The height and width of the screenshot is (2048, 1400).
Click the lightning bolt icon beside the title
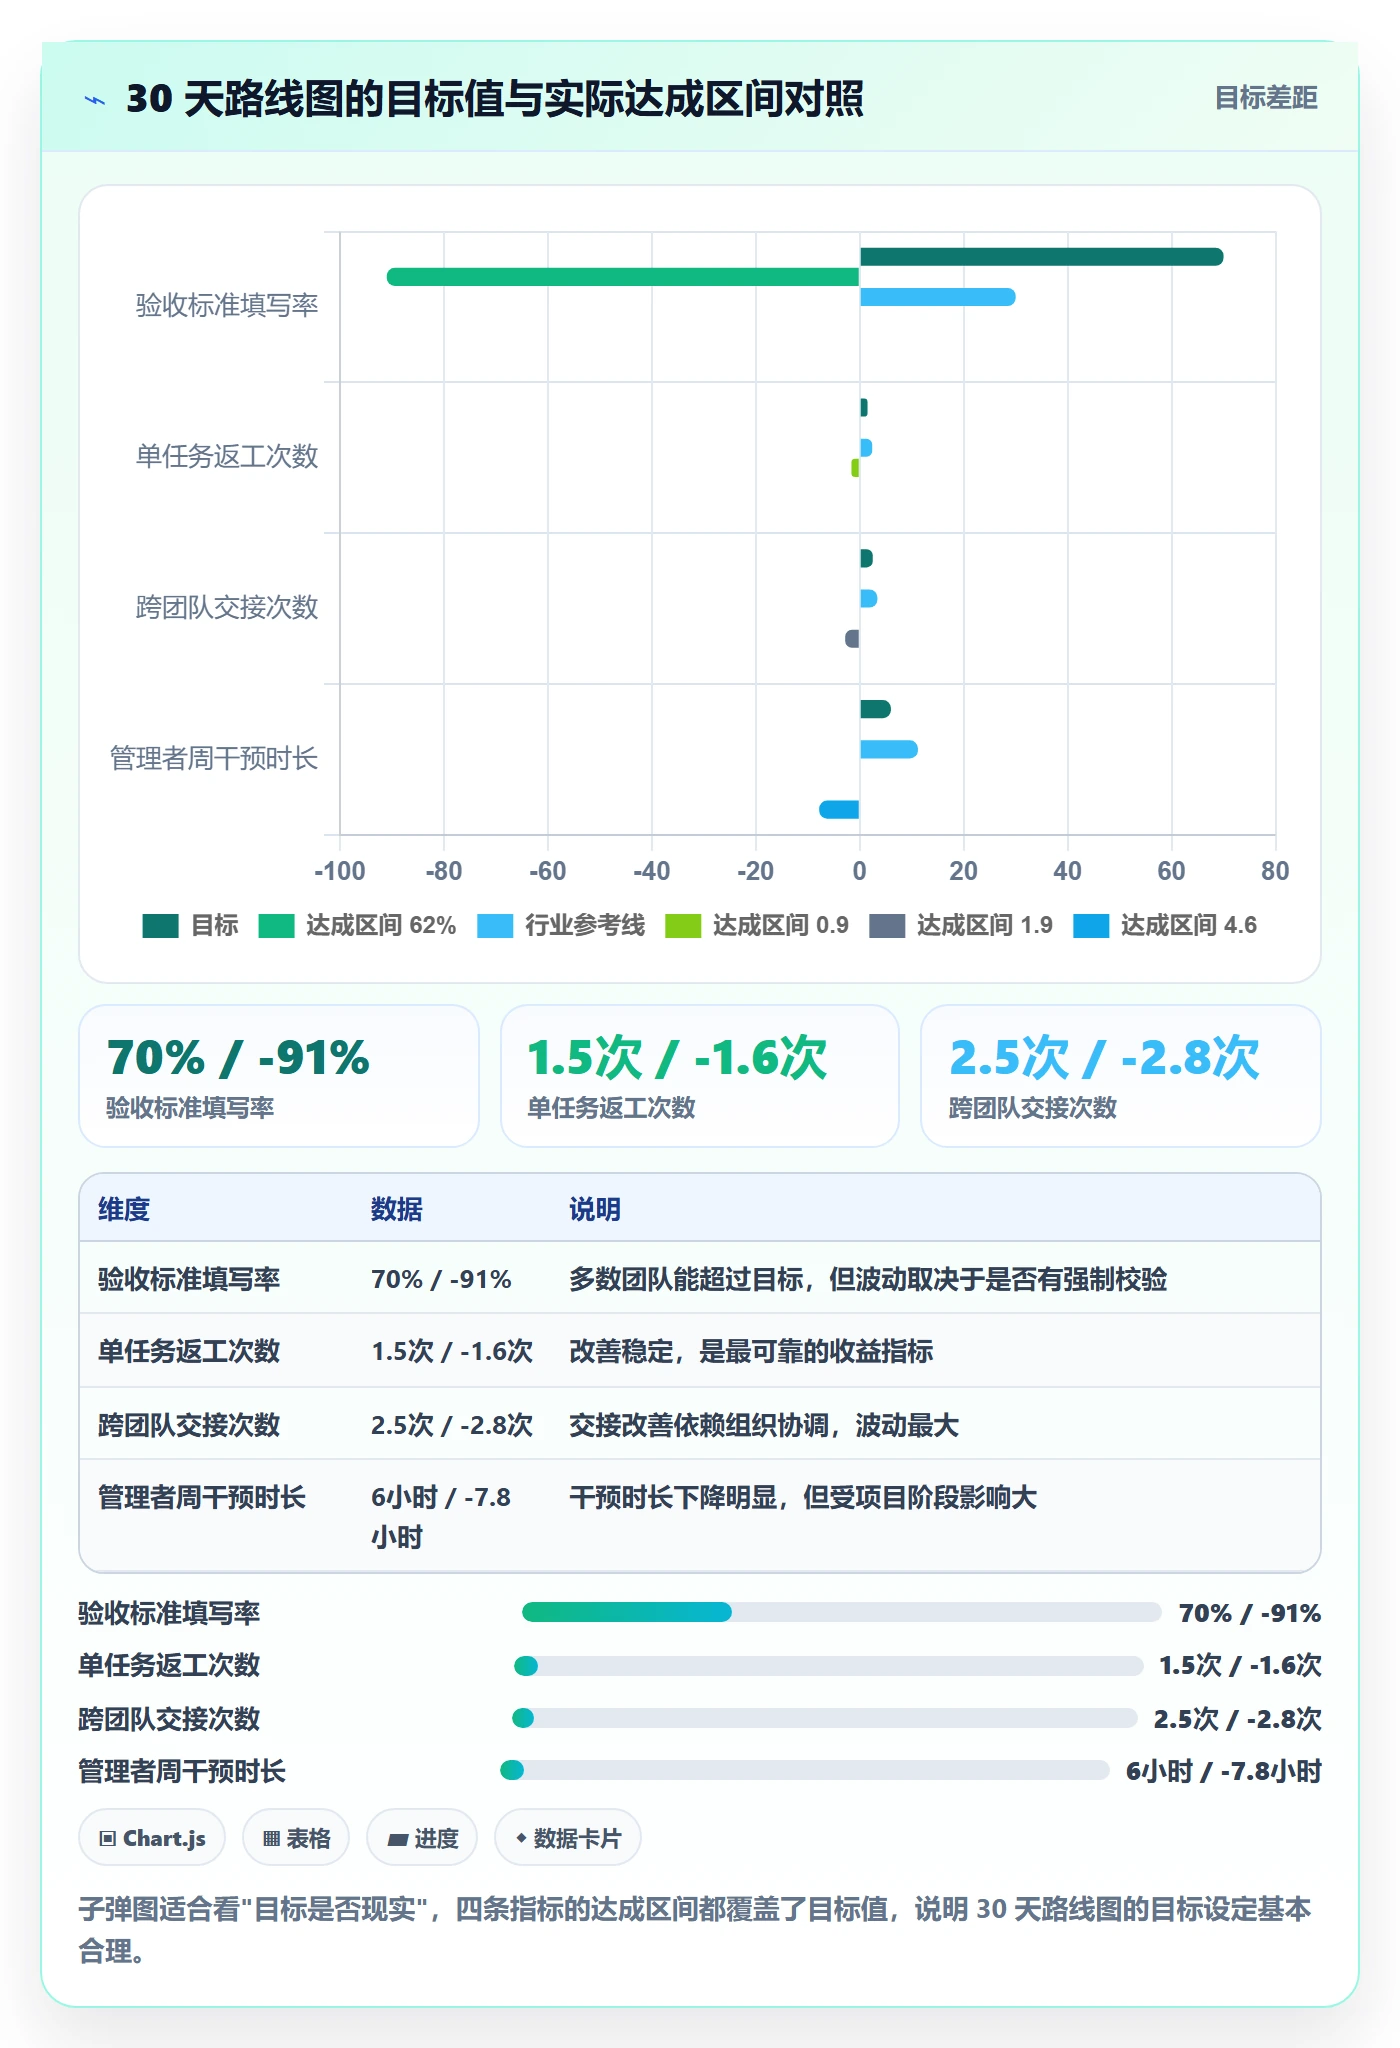[x=95, y=100]
